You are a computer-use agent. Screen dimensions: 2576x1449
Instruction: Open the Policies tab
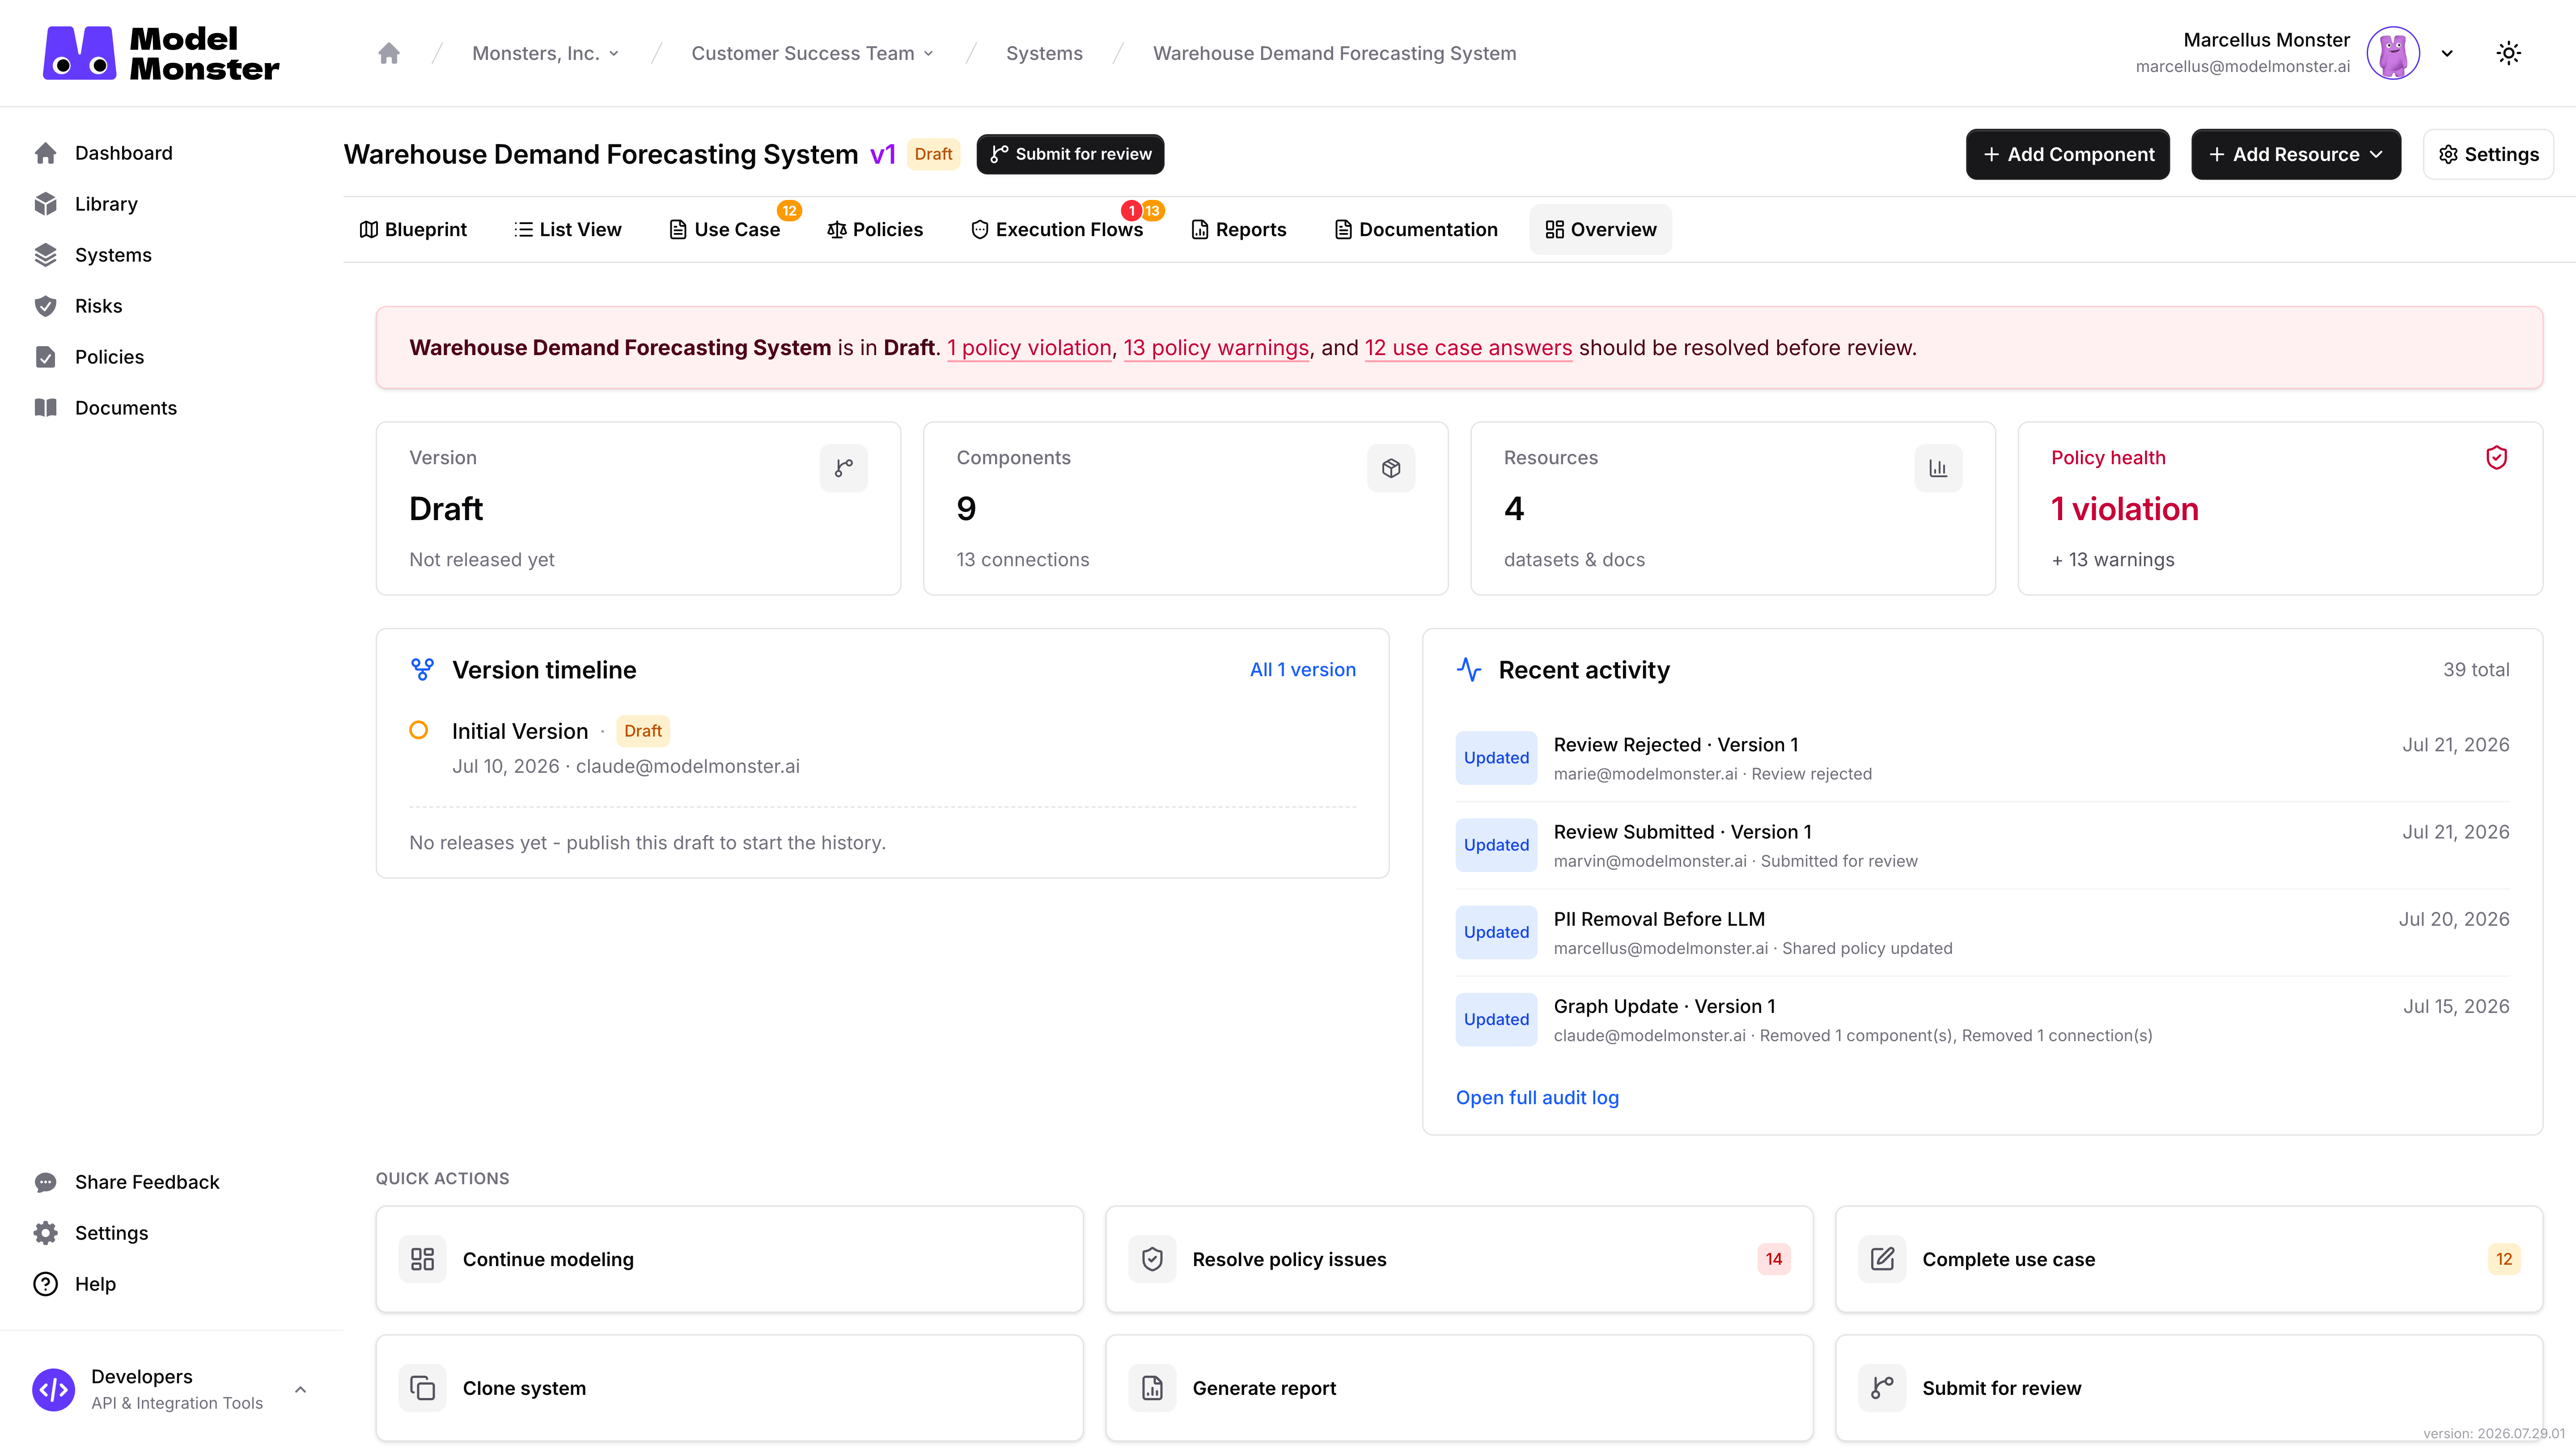[x=875, y=229]
